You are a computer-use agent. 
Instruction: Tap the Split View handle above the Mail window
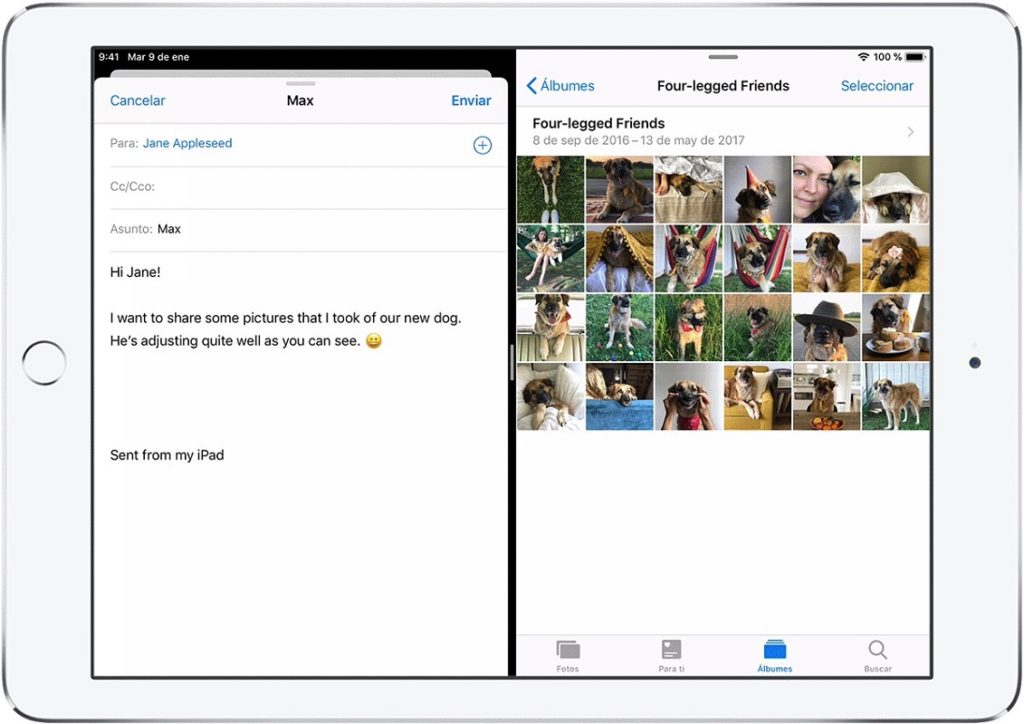click(x=299, y=84)
